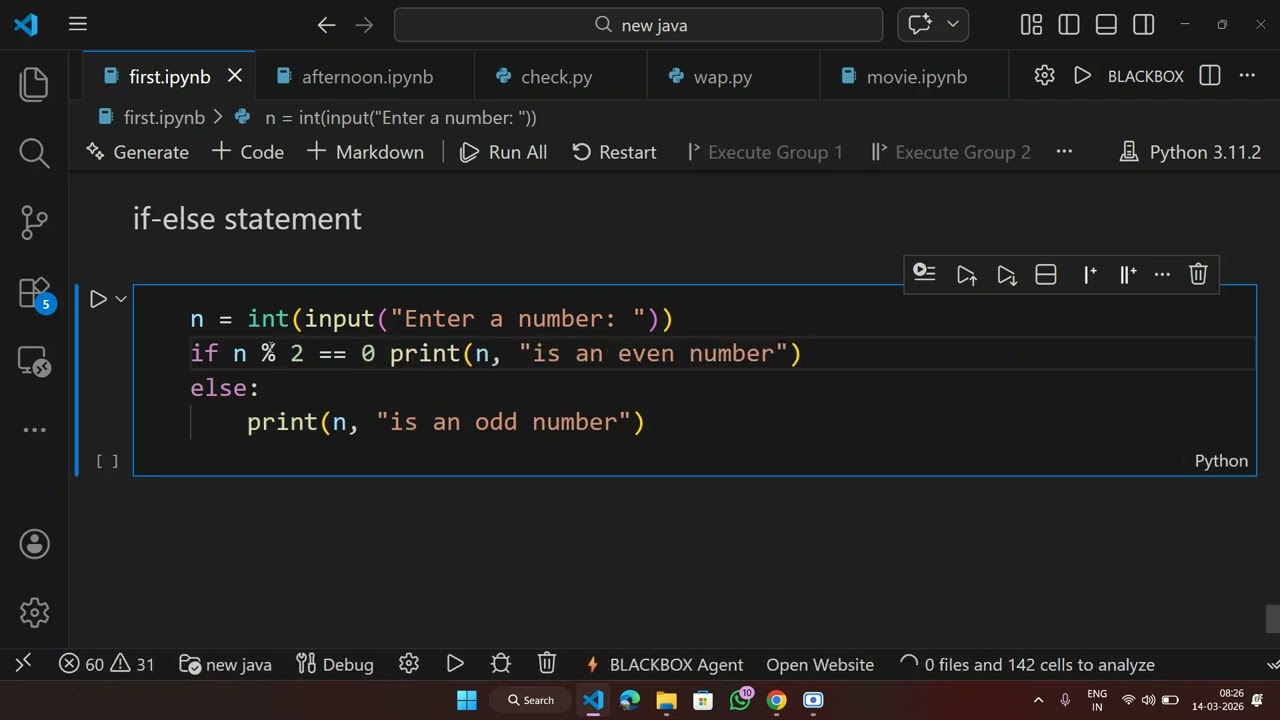Change the cell language Python label
This screenshot has width=1280, height=720.
(1221, 461)
